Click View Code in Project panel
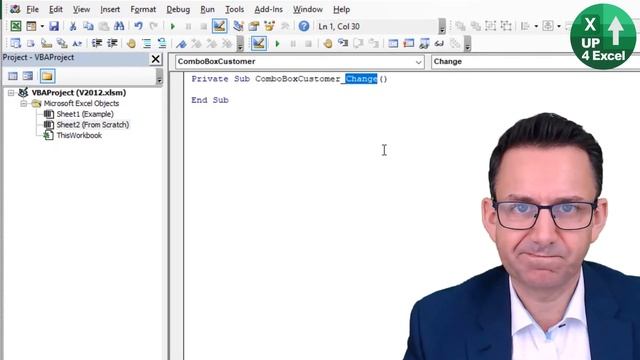The image size is (640, 360). (x=13, y=76)
